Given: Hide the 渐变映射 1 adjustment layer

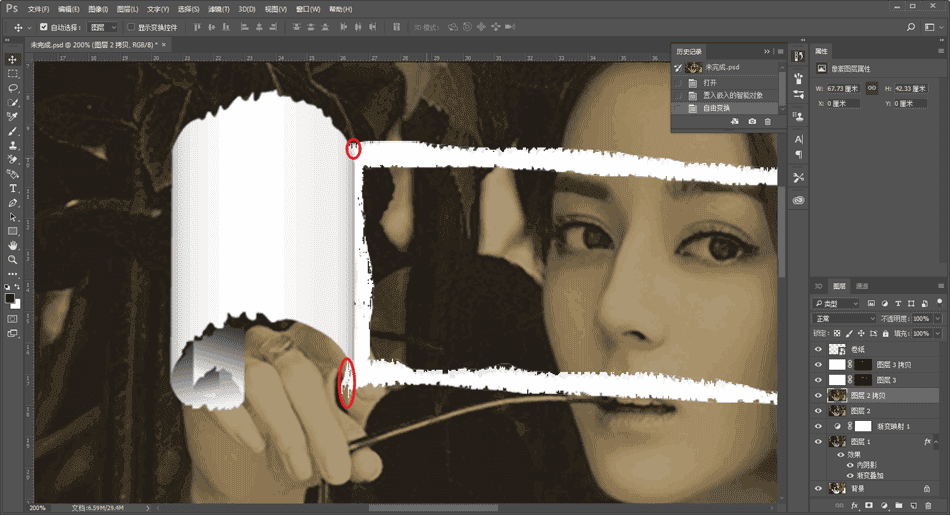Looking at the screenshot, I should (x=818, y=427).
